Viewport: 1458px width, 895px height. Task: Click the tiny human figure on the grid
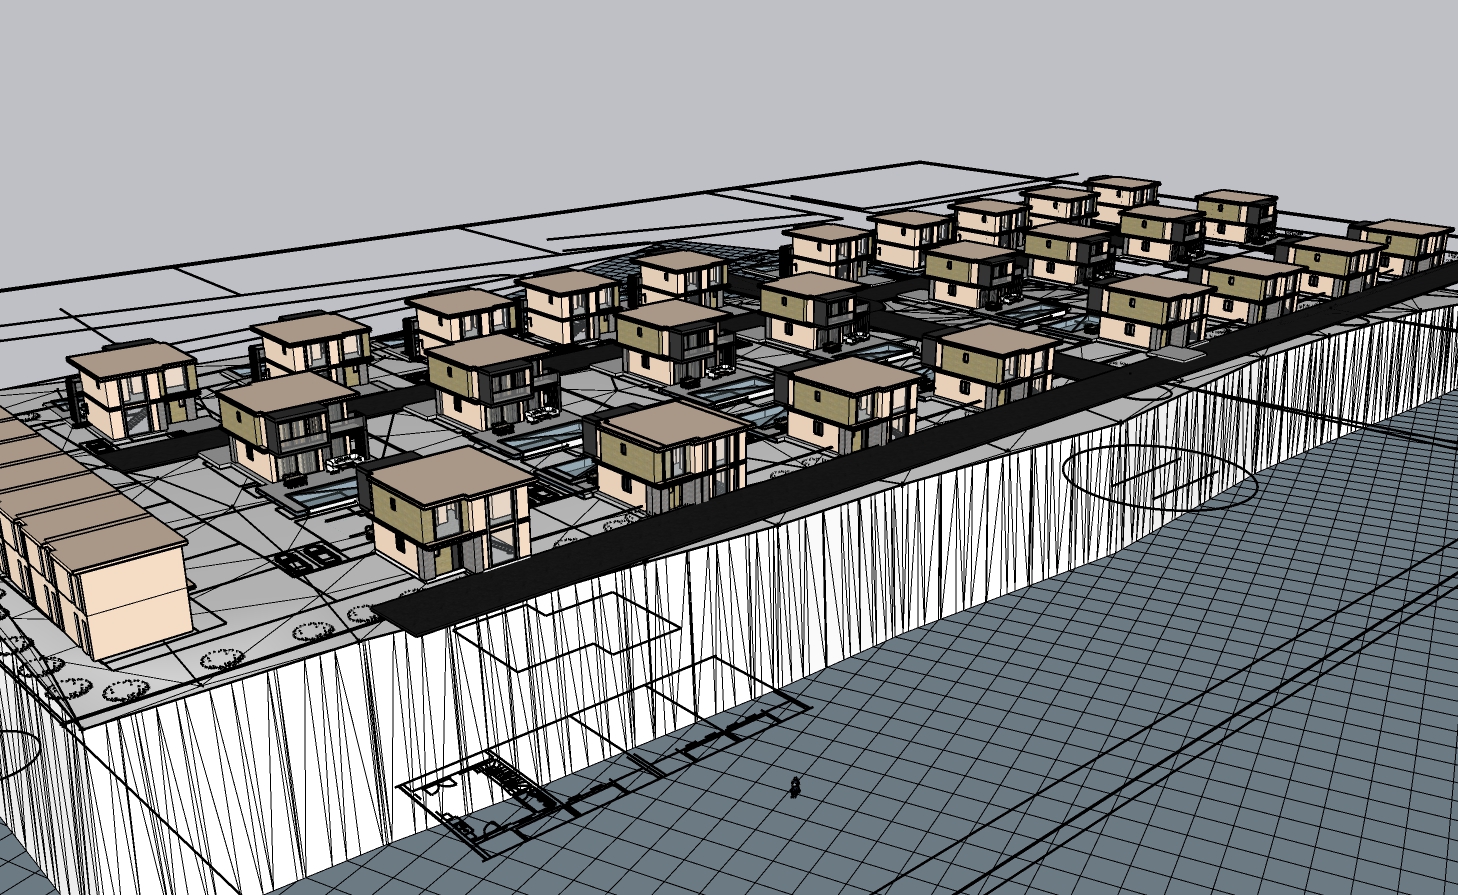[x=795, y=786]
